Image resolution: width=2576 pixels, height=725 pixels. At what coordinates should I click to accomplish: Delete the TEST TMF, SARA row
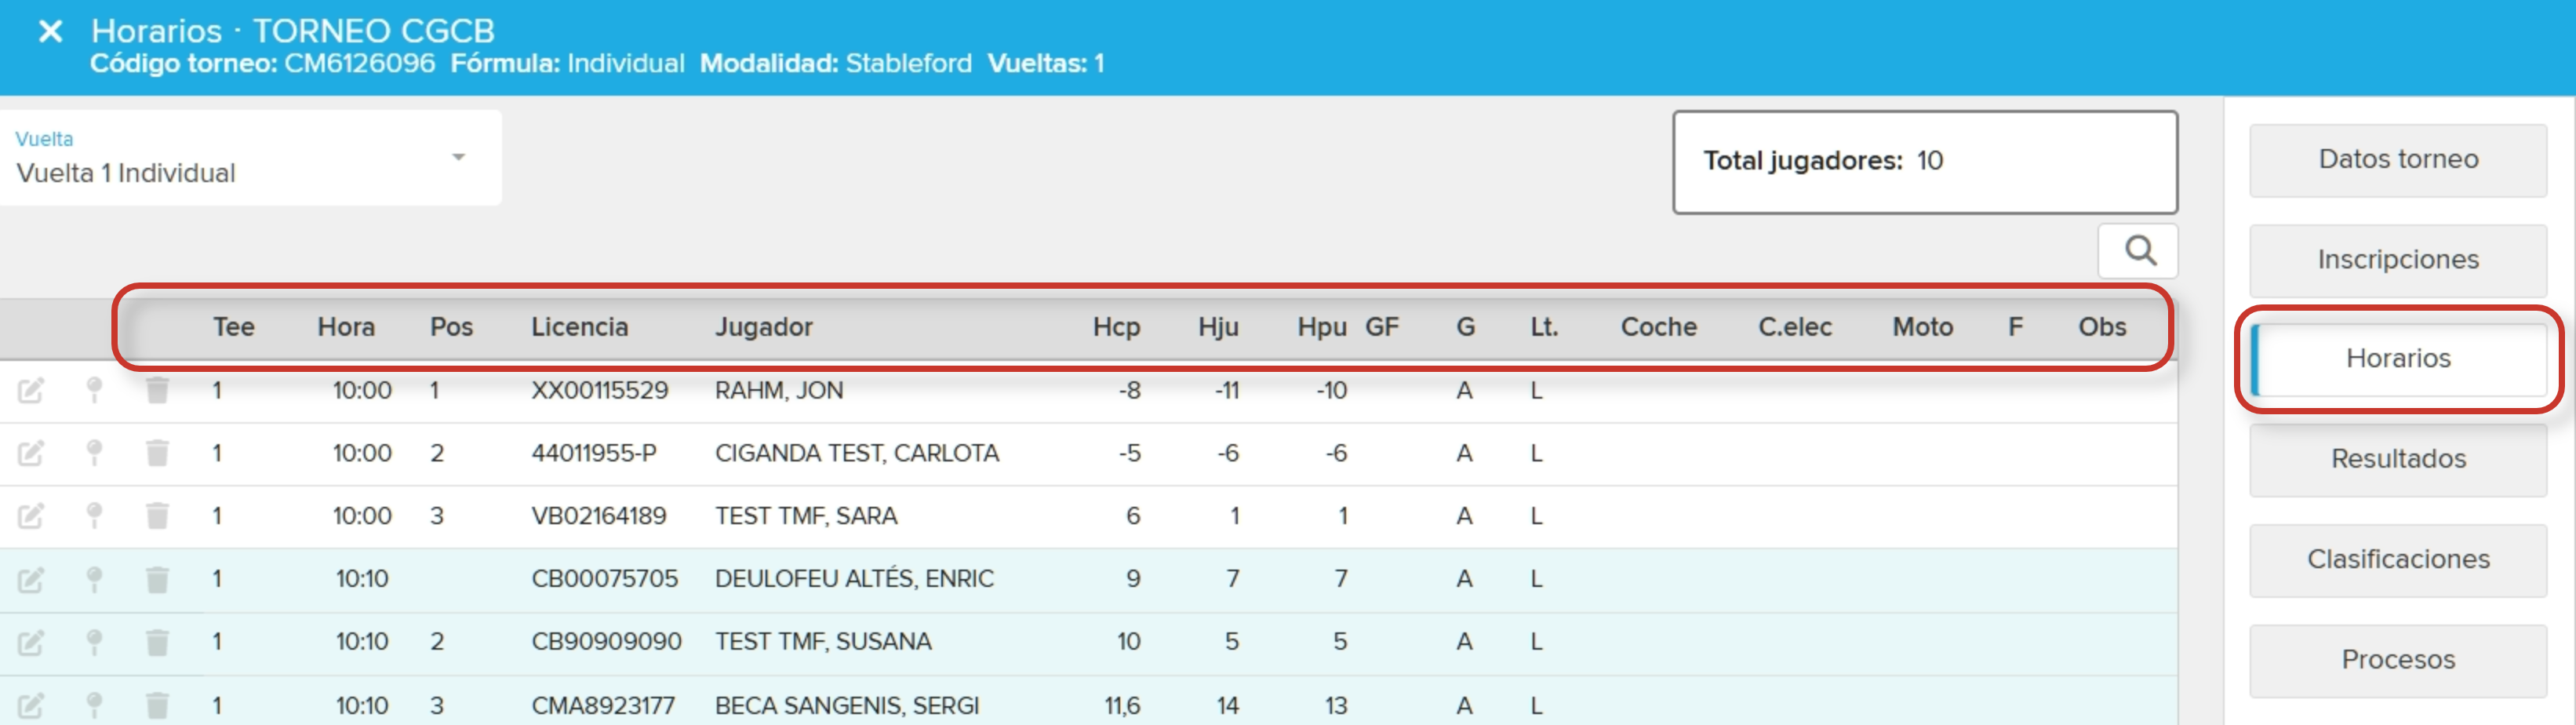click(x=157, y=516)
